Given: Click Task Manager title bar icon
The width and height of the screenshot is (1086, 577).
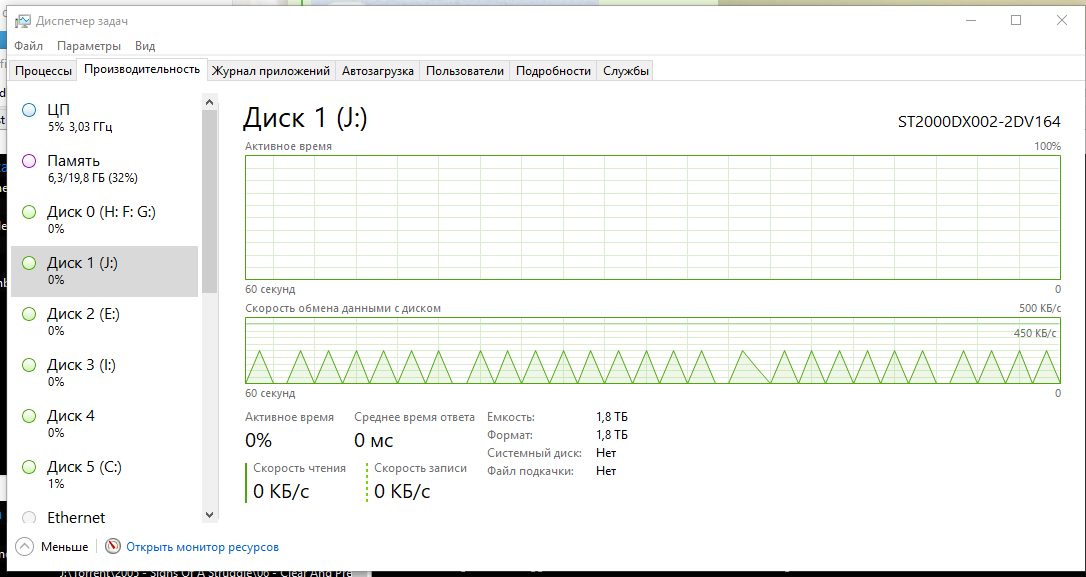Looking at the screenshot, I should tap(23, 21).
